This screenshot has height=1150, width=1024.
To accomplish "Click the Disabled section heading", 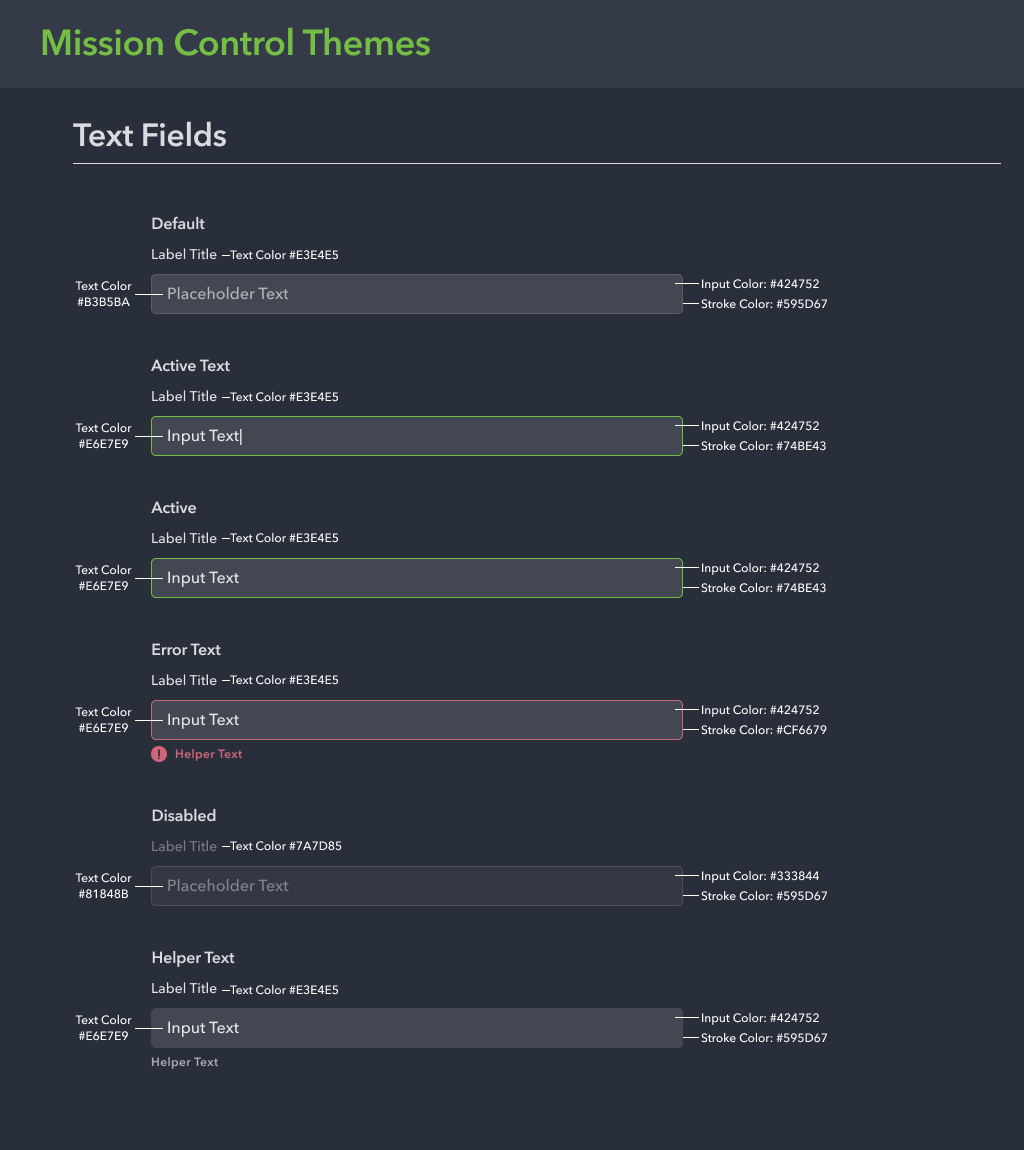I will 184,816.
